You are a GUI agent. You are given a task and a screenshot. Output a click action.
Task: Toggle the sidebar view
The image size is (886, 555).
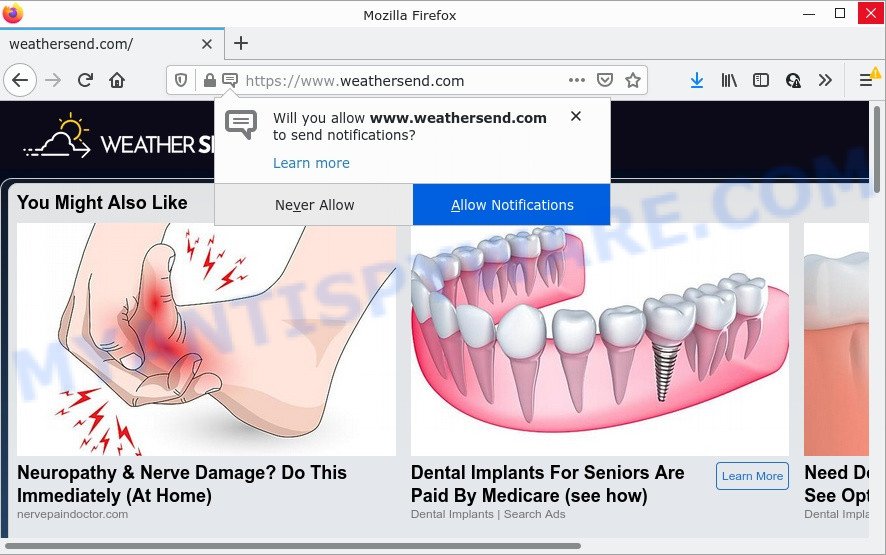761,80
